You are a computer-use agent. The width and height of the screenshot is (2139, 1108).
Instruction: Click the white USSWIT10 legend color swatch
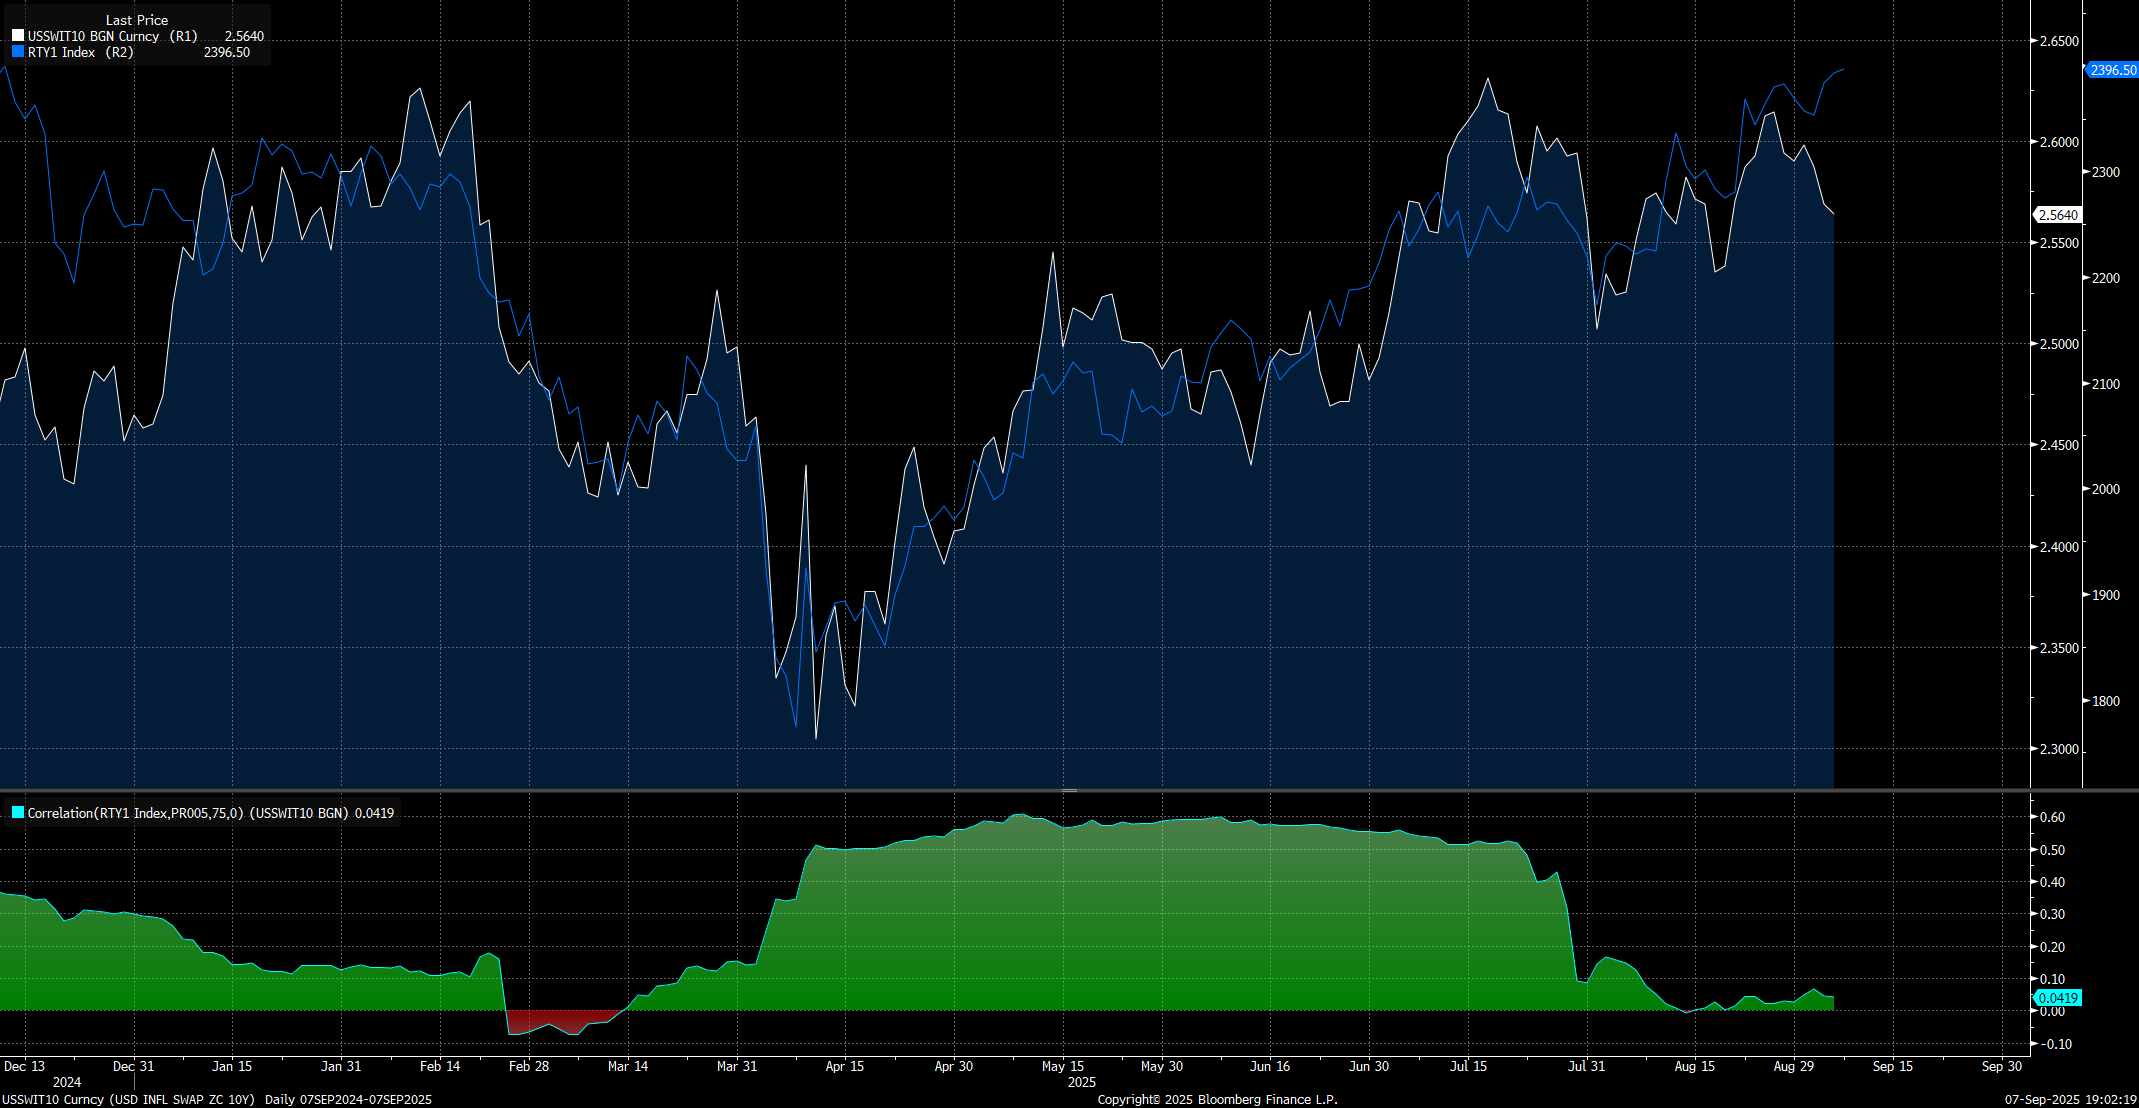pos(18,36)
